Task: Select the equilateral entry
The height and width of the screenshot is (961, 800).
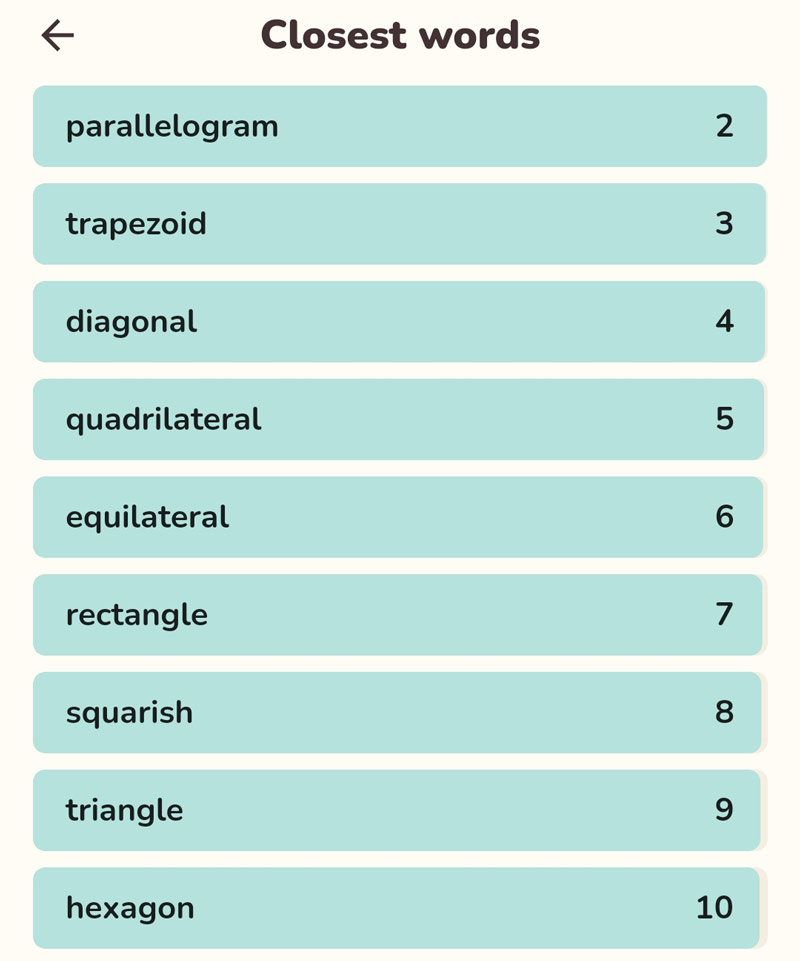Action: (x=398, y=517)
